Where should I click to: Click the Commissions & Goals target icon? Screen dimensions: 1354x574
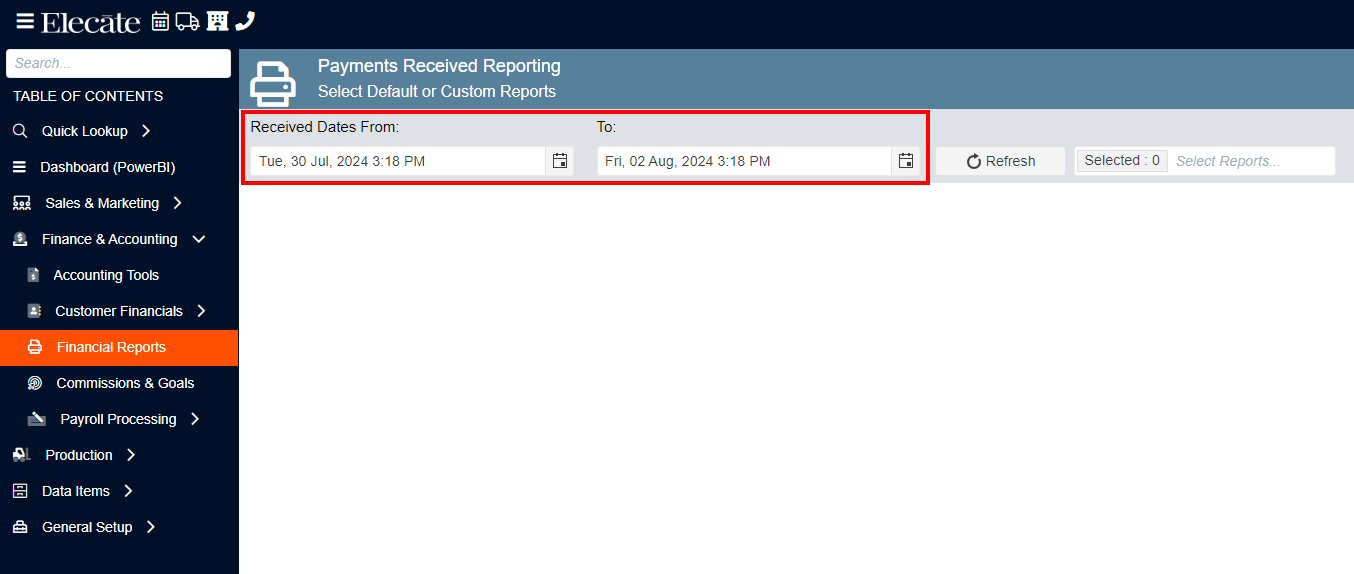click(x=35, y=383)
